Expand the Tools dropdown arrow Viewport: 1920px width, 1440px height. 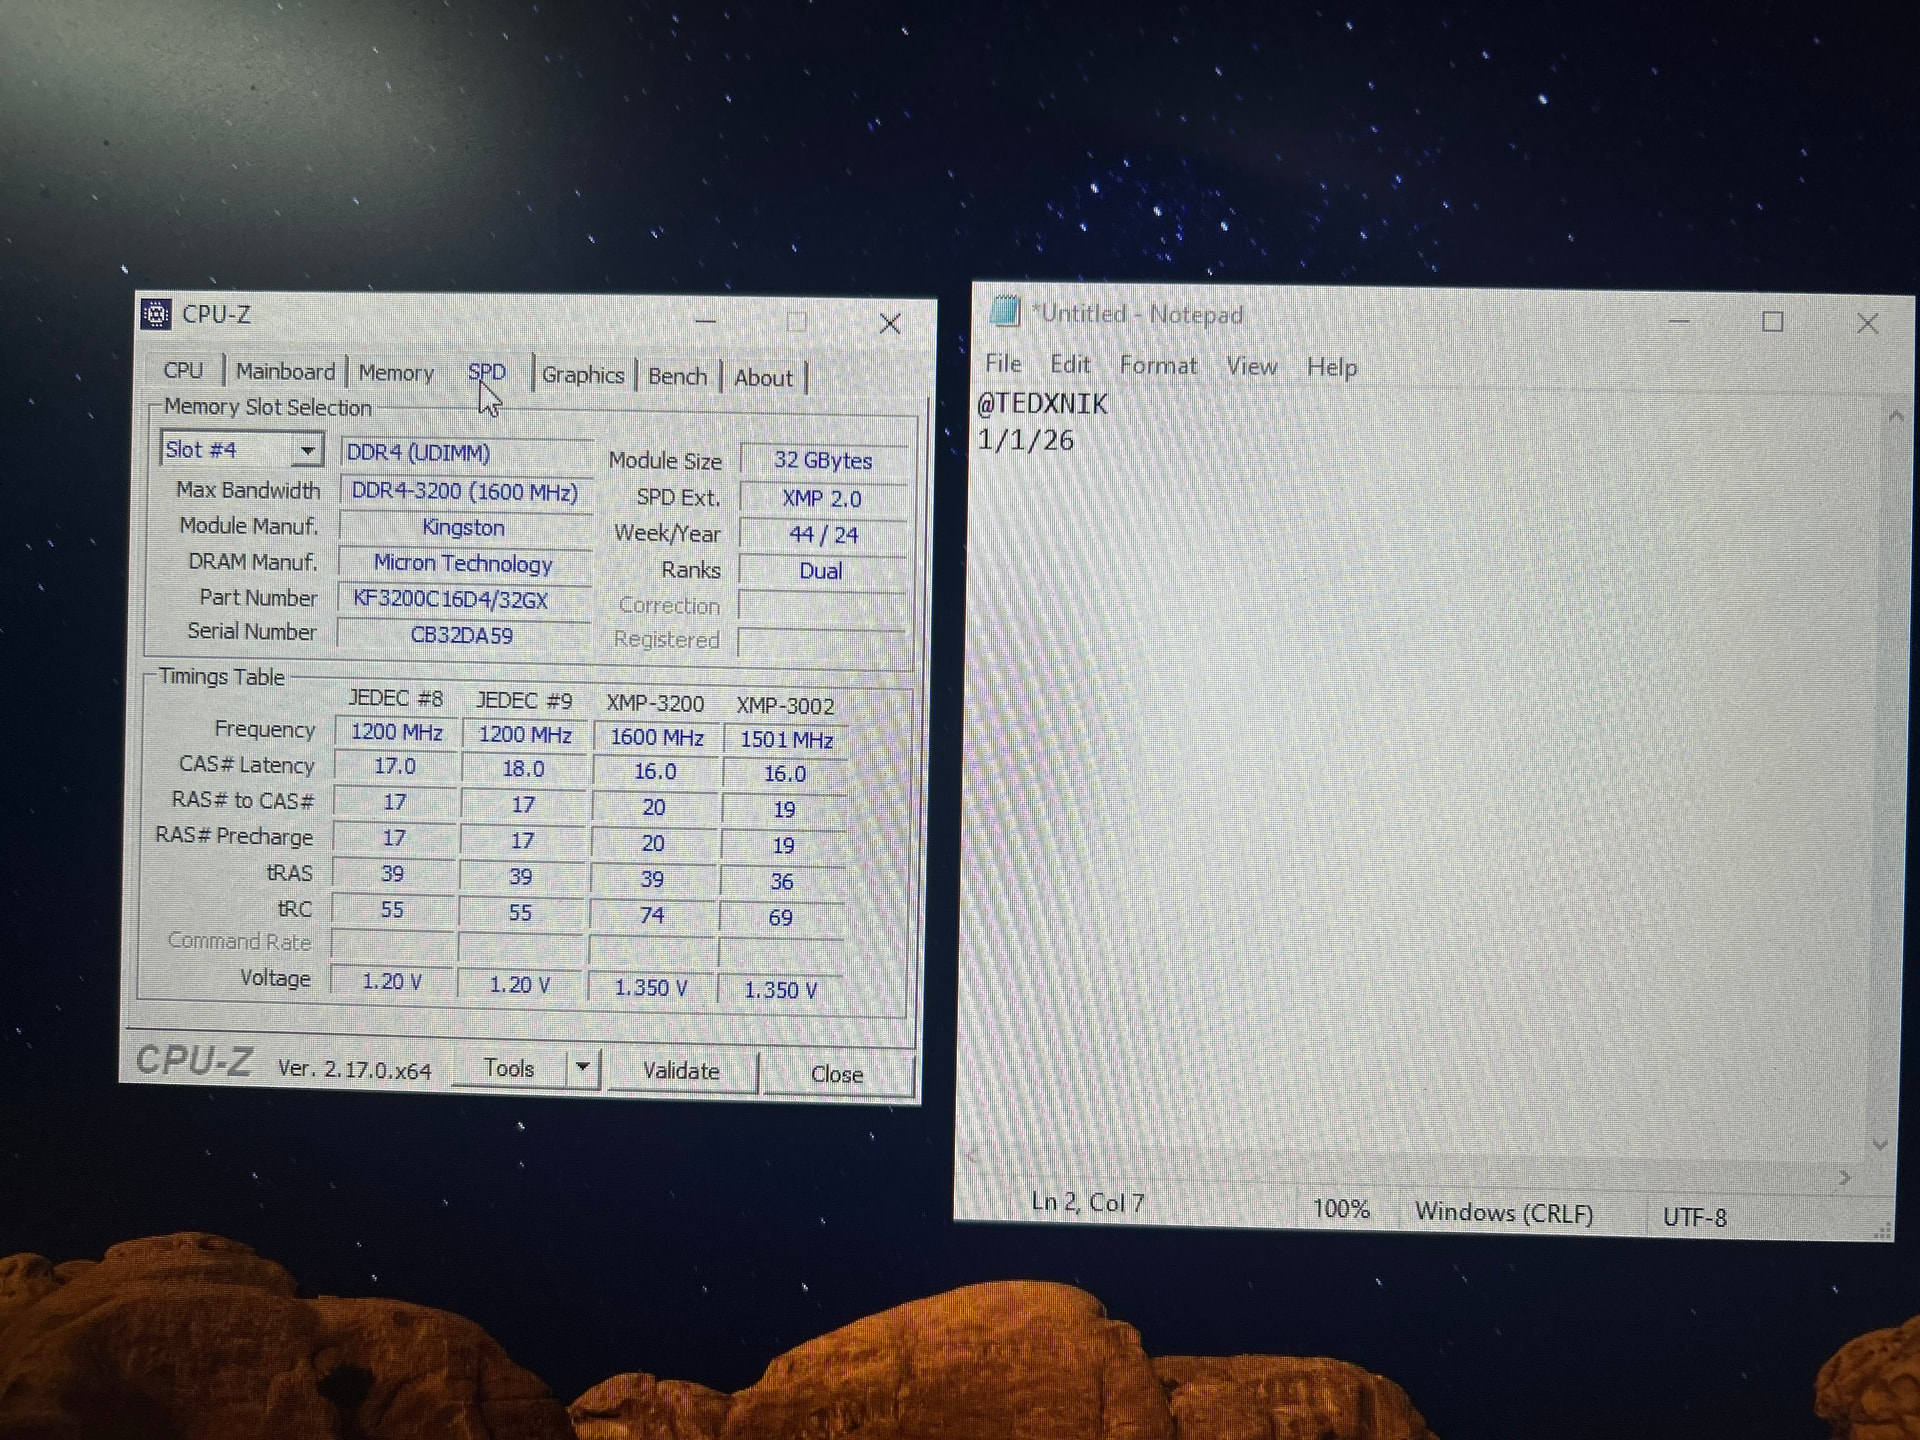point(582,1068)
